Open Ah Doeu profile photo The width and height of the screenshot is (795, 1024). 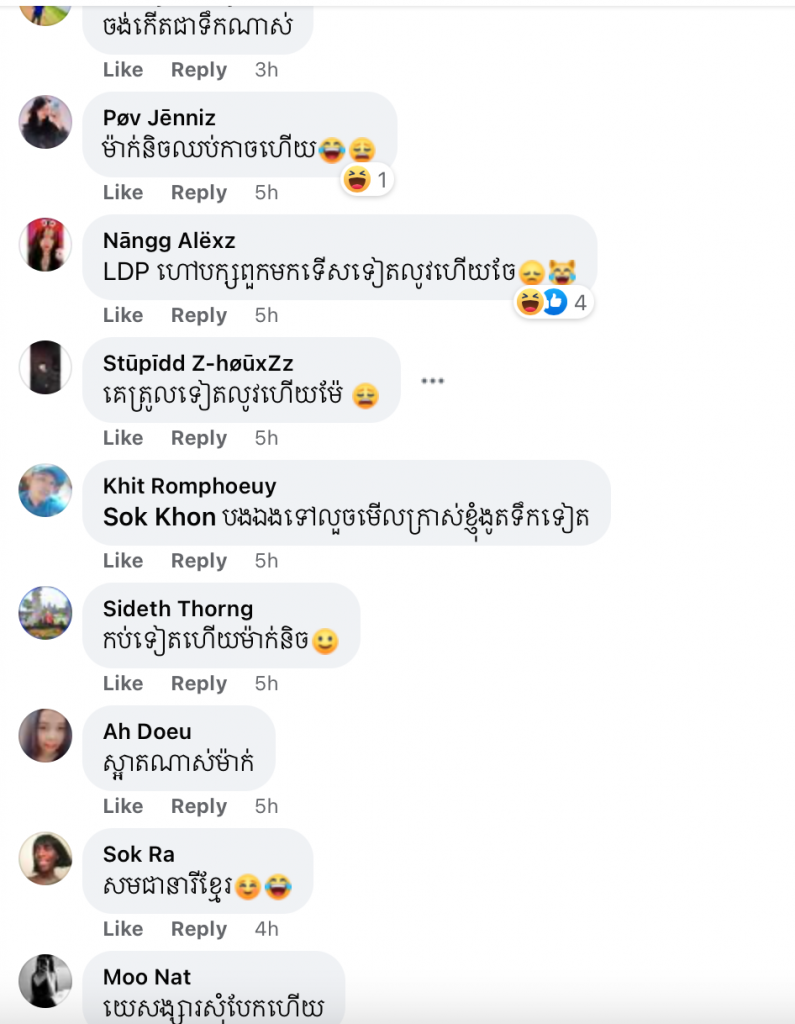[x=45, y=736]
